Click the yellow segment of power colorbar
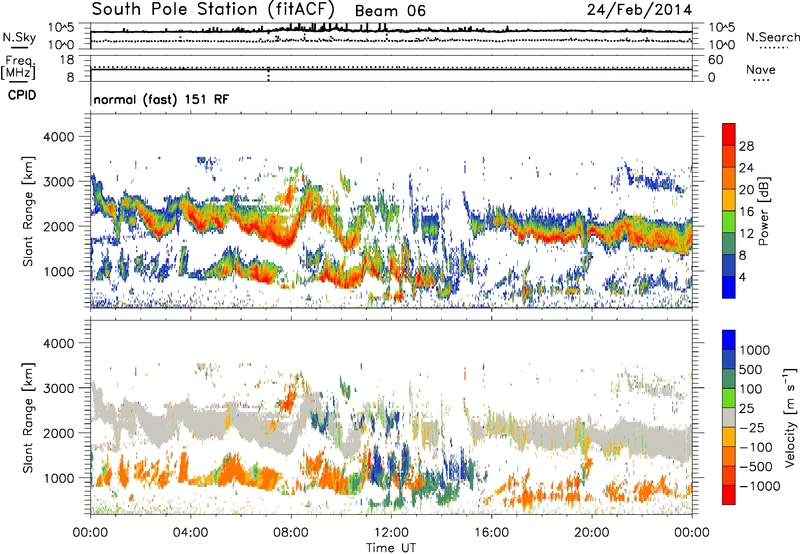The height and width of the screenshot is (554, 800). click(729, 199)
